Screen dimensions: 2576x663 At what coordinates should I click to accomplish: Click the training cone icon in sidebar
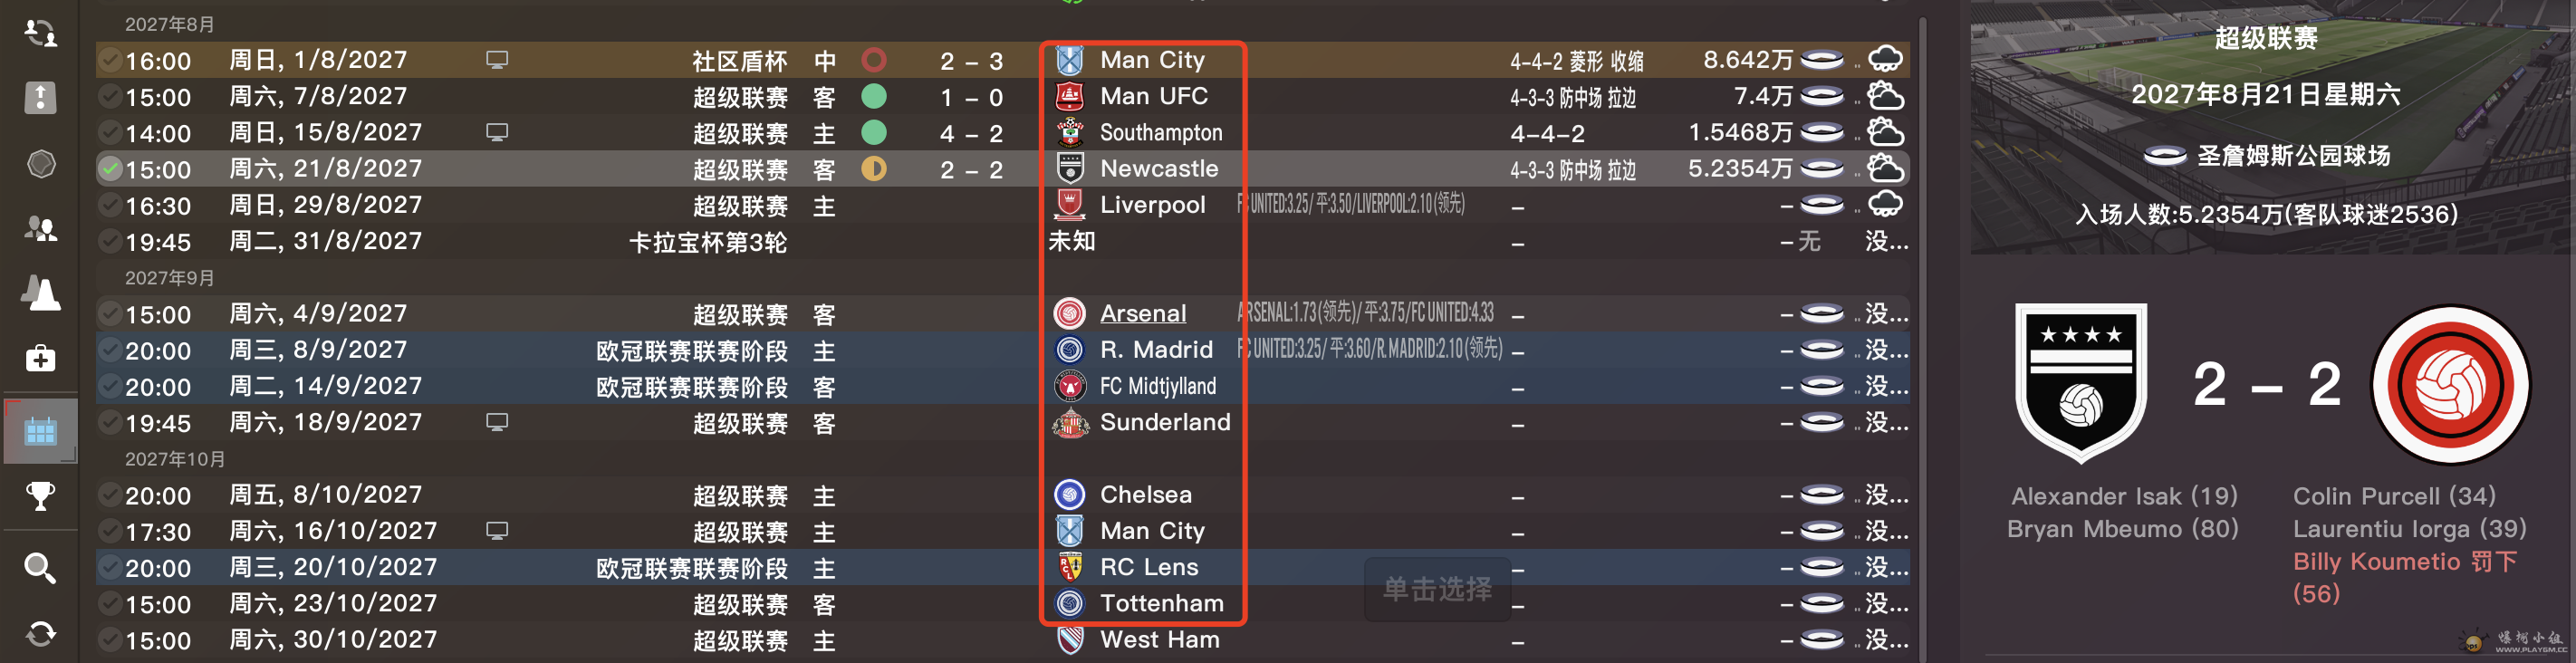click(40, 293)
